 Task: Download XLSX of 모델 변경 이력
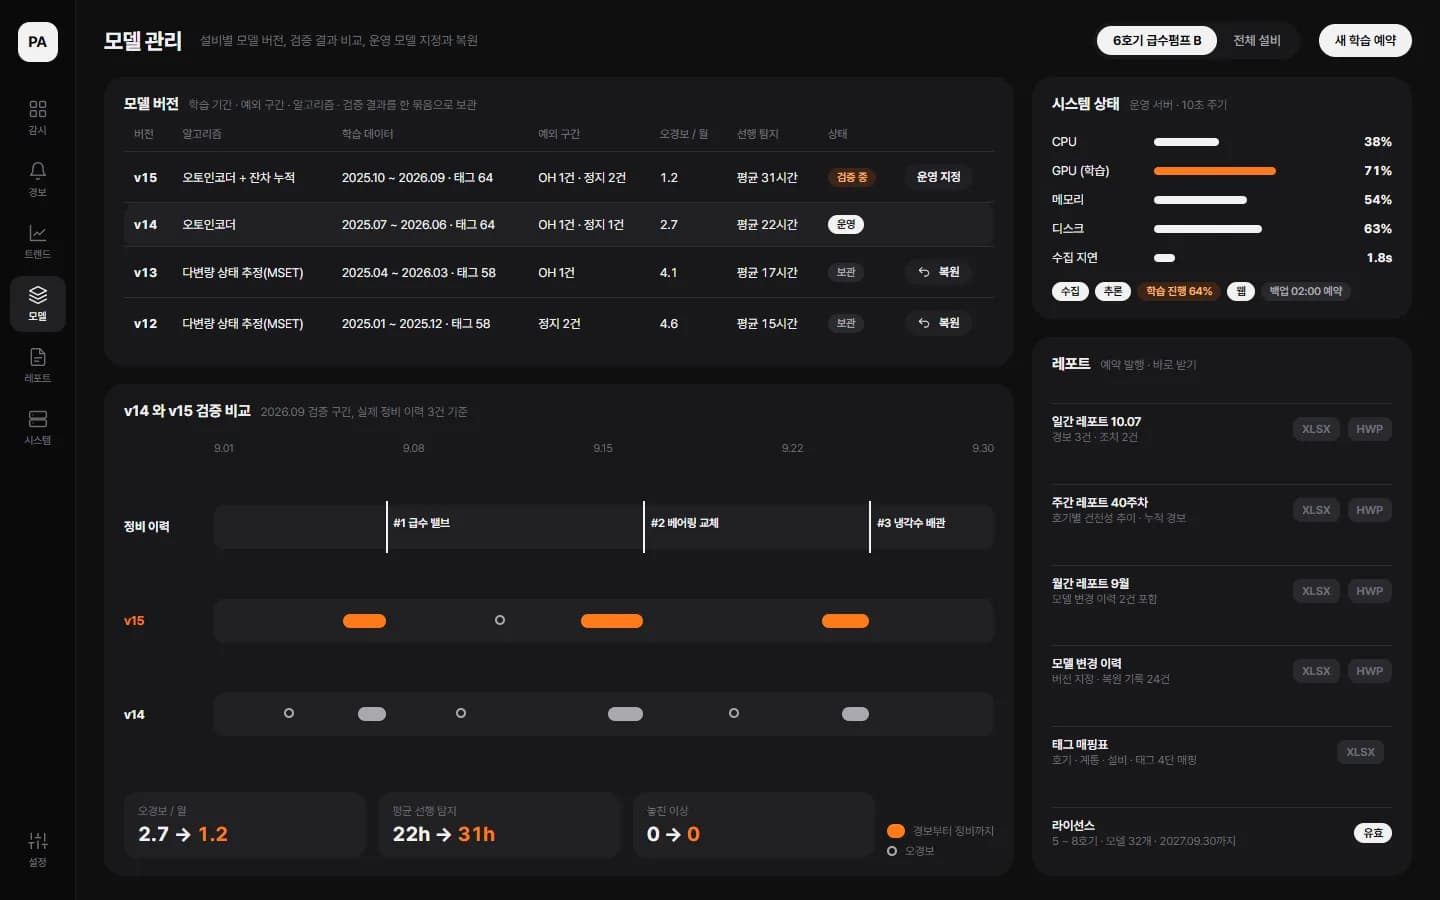[1316, 671]
